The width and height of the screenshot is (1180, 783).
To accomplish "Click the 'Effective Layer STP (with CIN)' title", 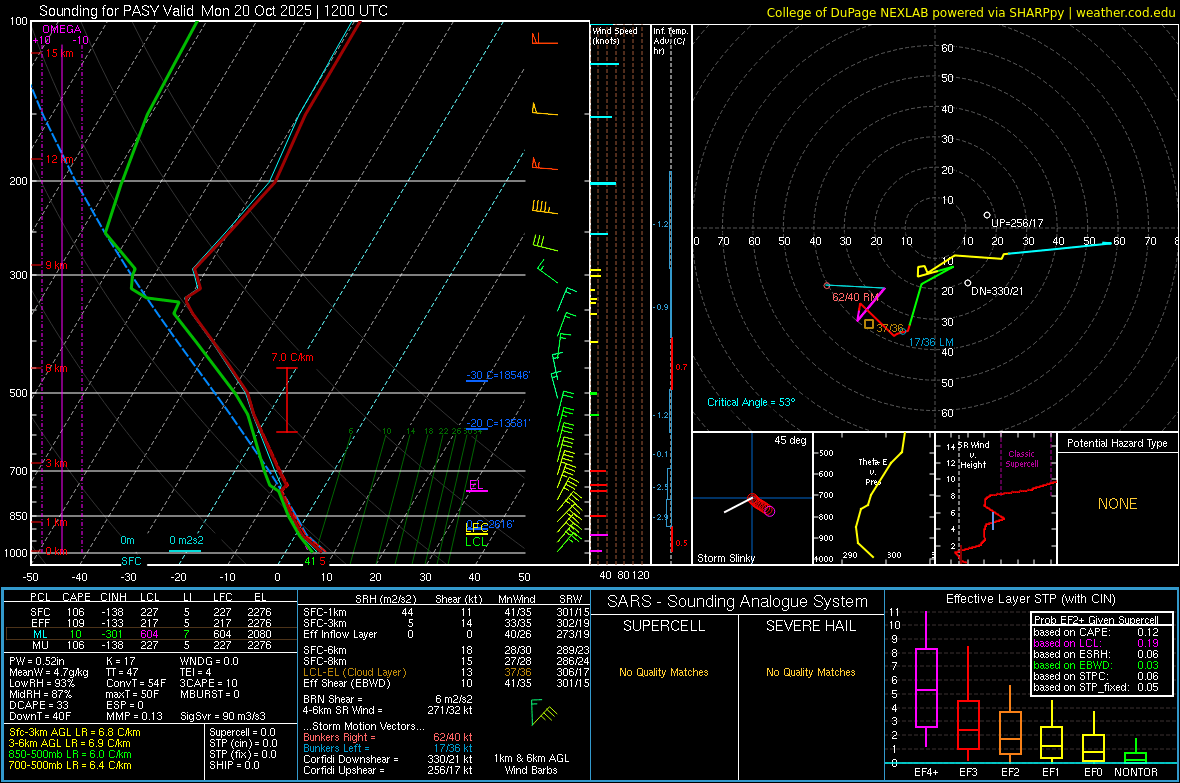I will coord(1031,599).
